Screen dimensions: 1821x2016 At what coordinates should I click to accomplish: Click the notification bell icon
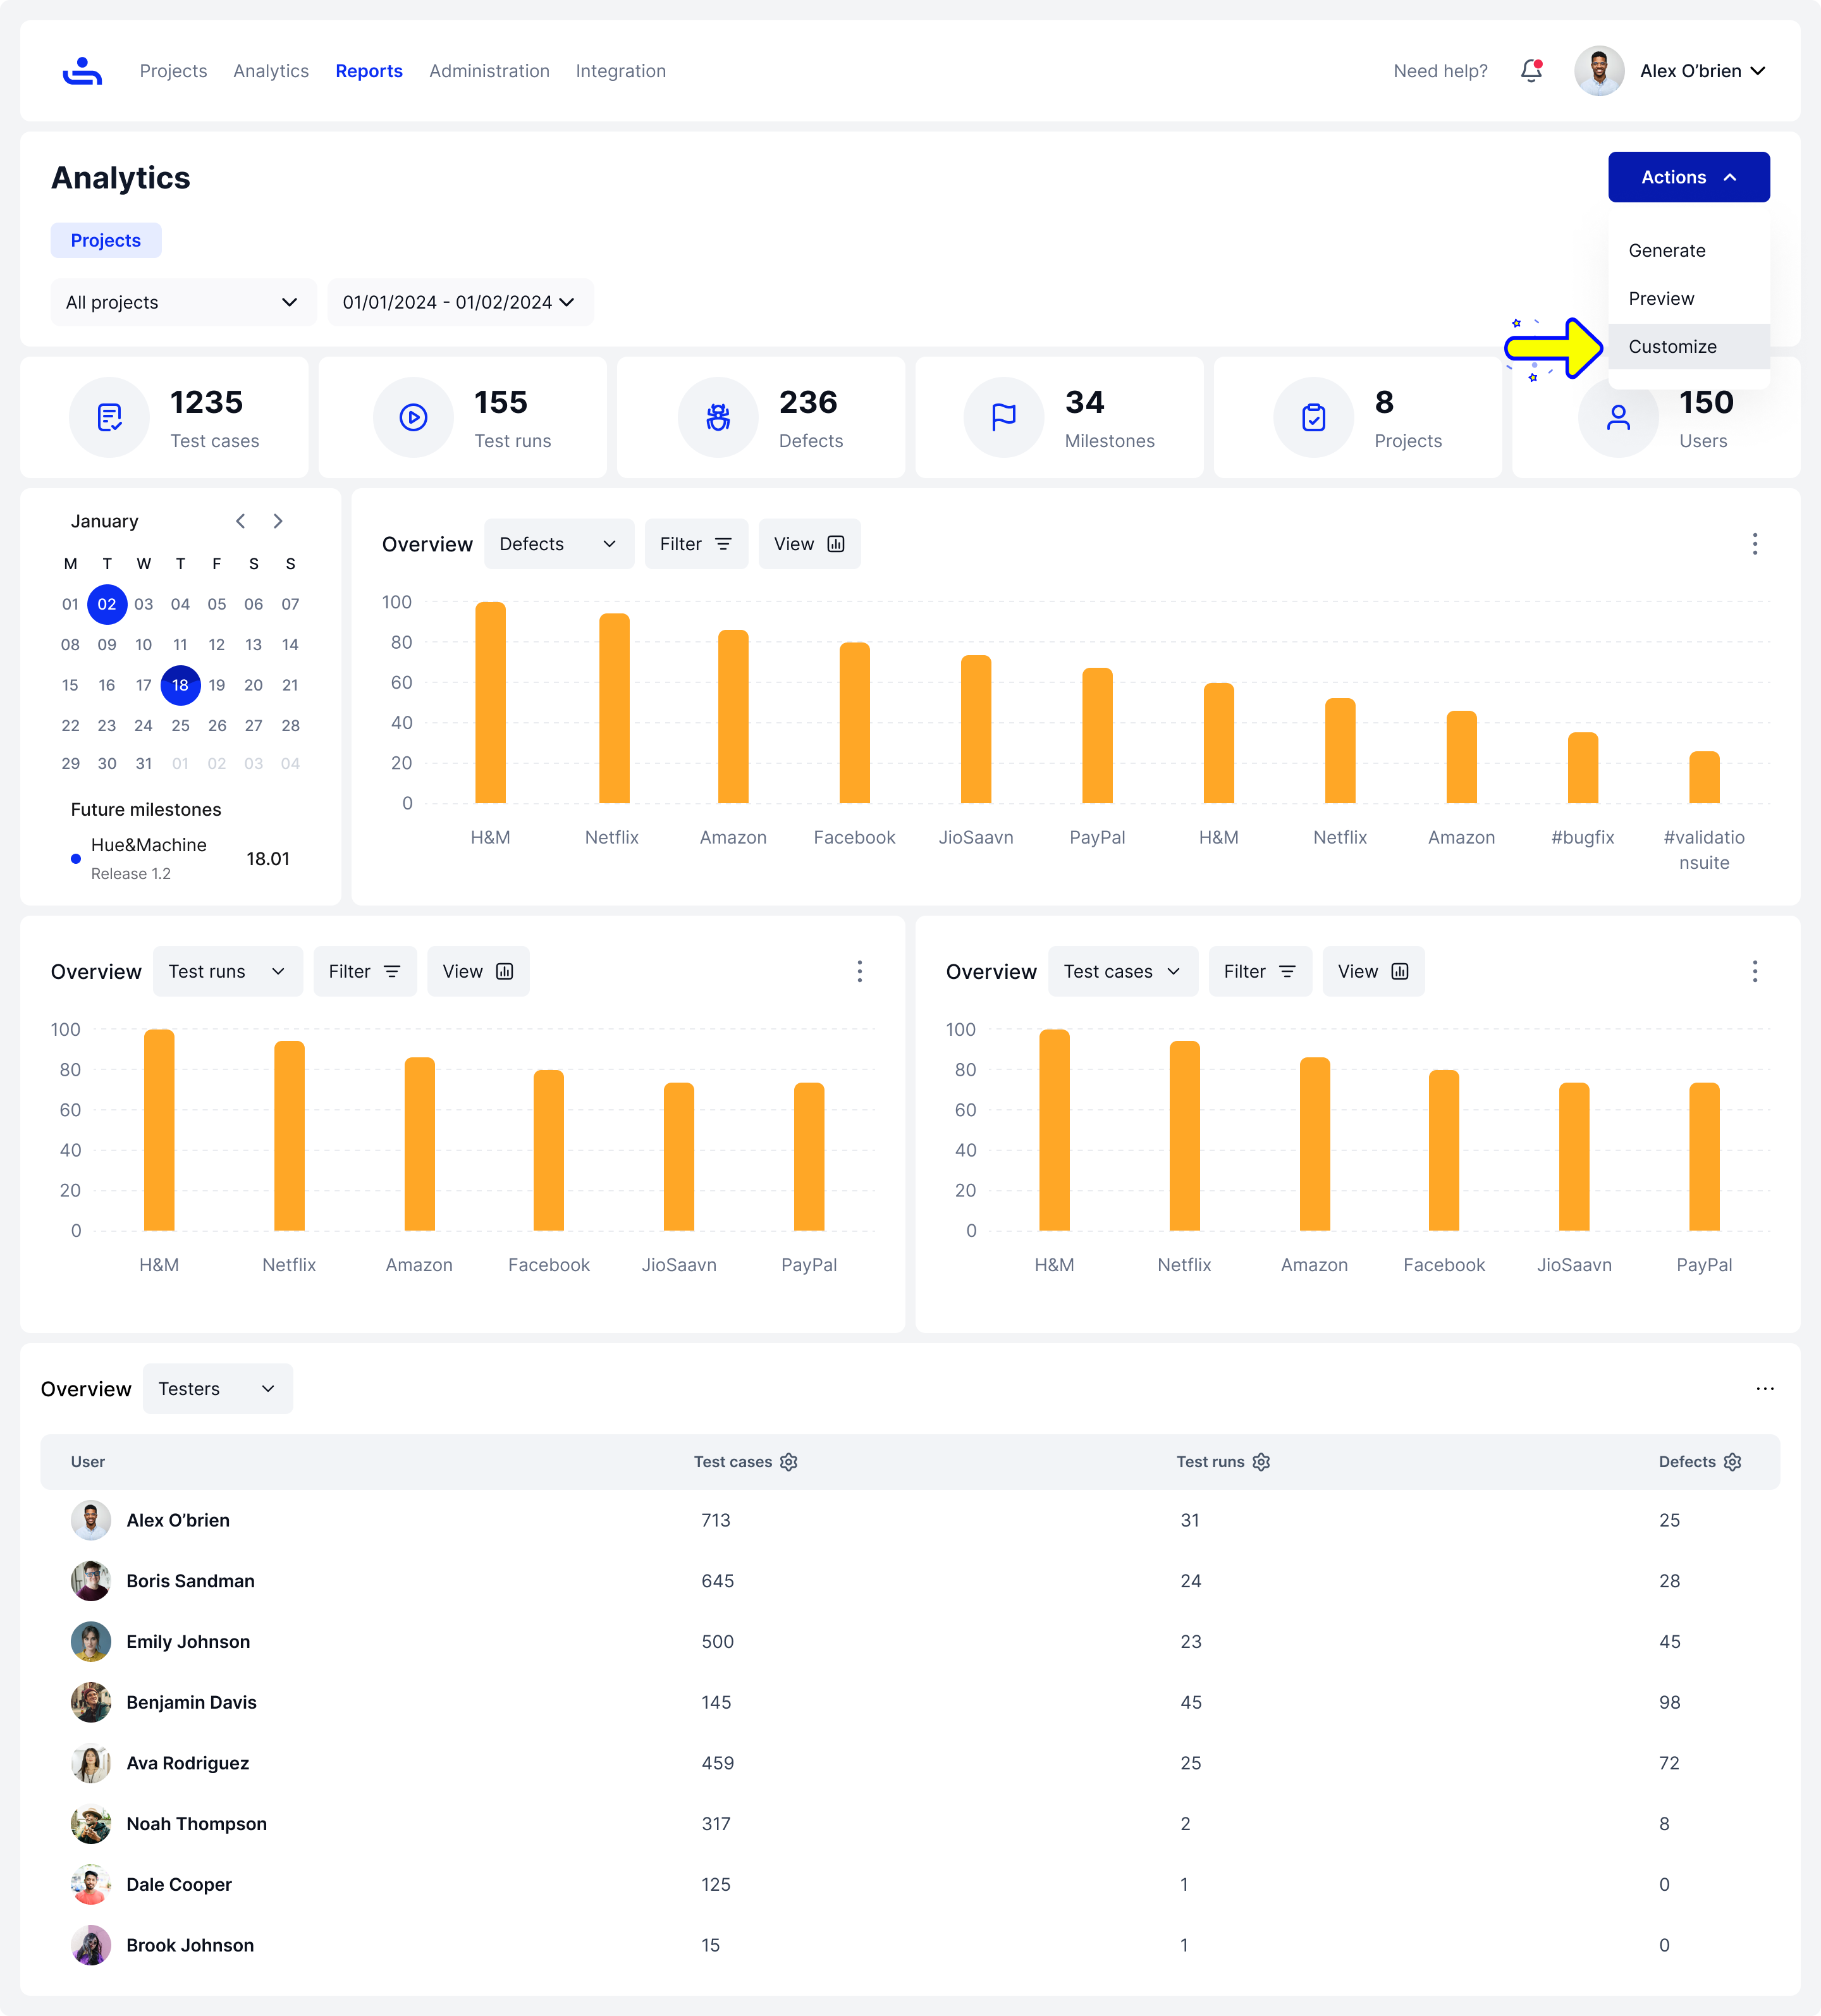point(1530,71)
